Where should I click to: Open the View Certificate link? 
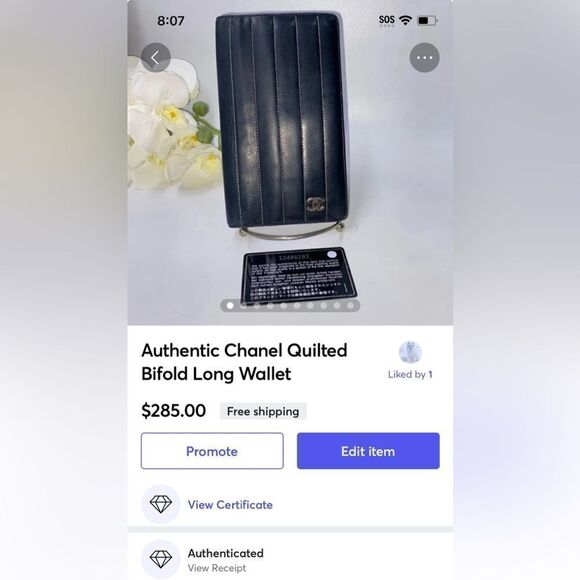(x=230, y=505)
